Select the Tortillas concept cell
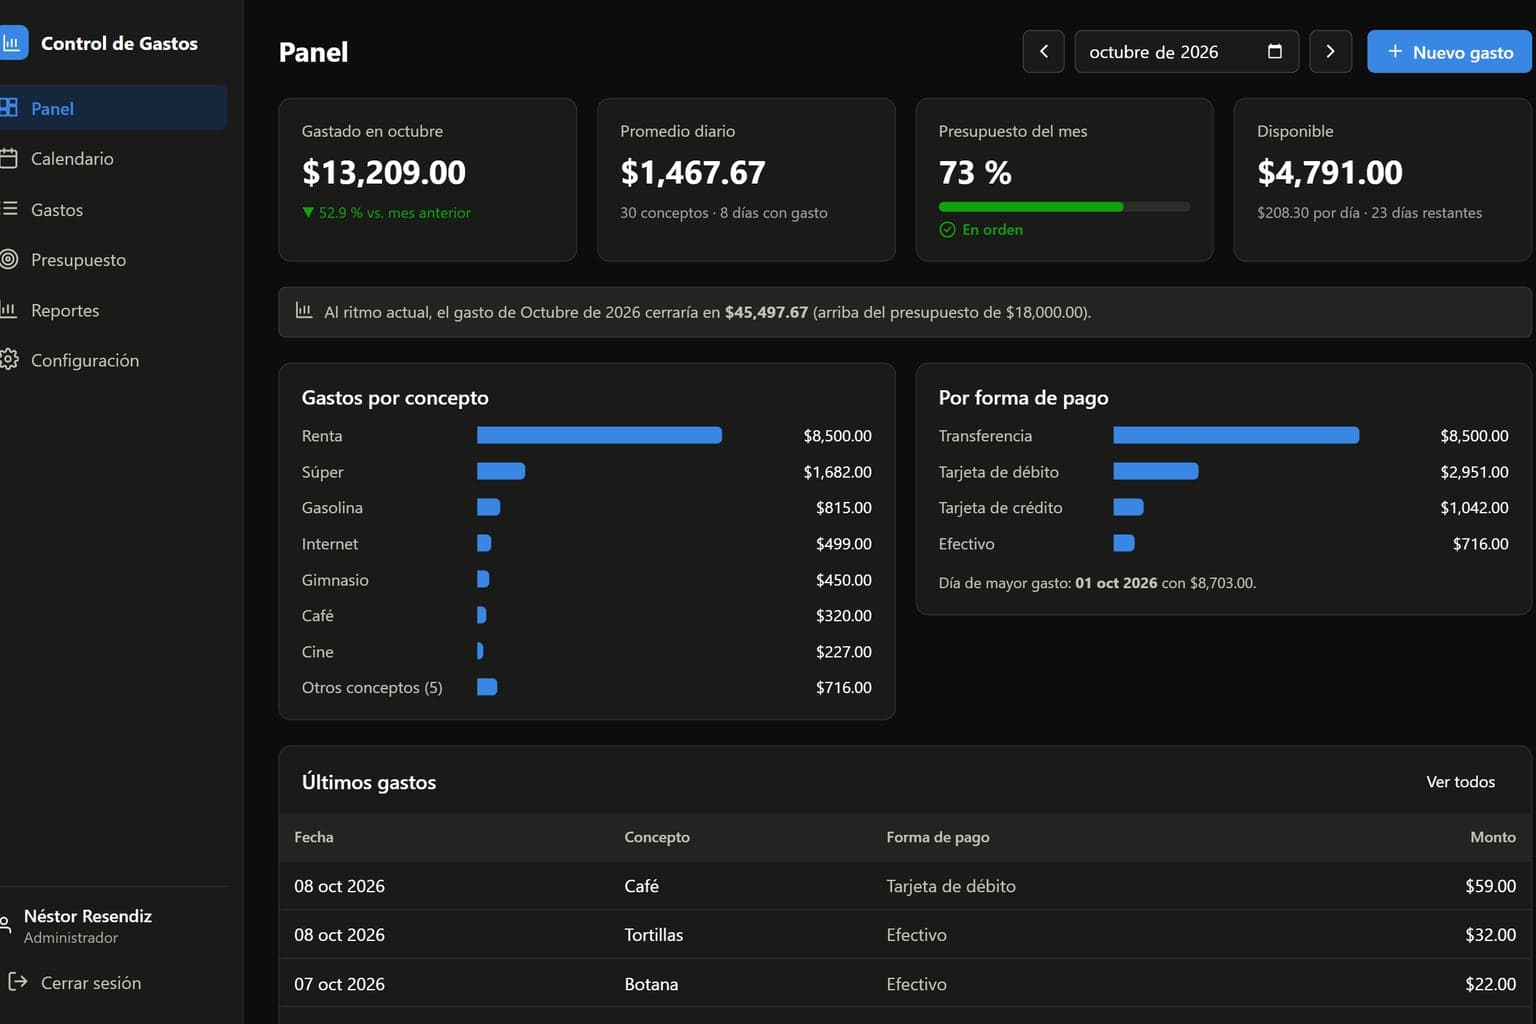Image resolution: width=1536 pixels, height=1024 pixels. point(654,935)
